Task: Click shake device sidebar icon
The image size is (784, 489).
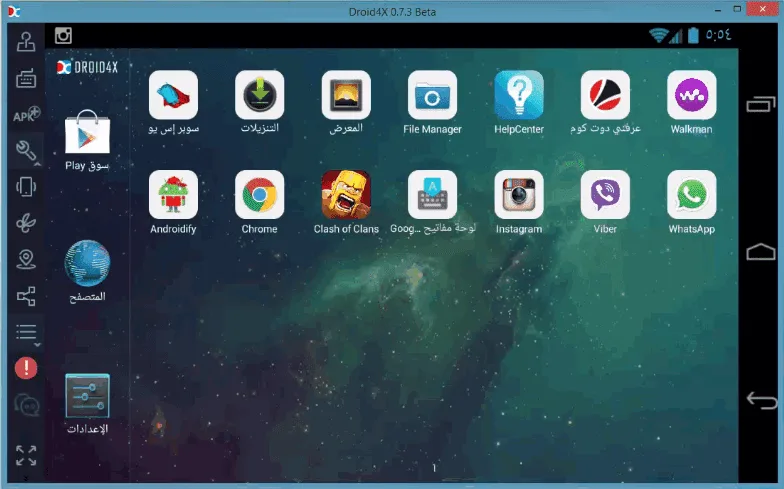Action: (x=26, y=187)
